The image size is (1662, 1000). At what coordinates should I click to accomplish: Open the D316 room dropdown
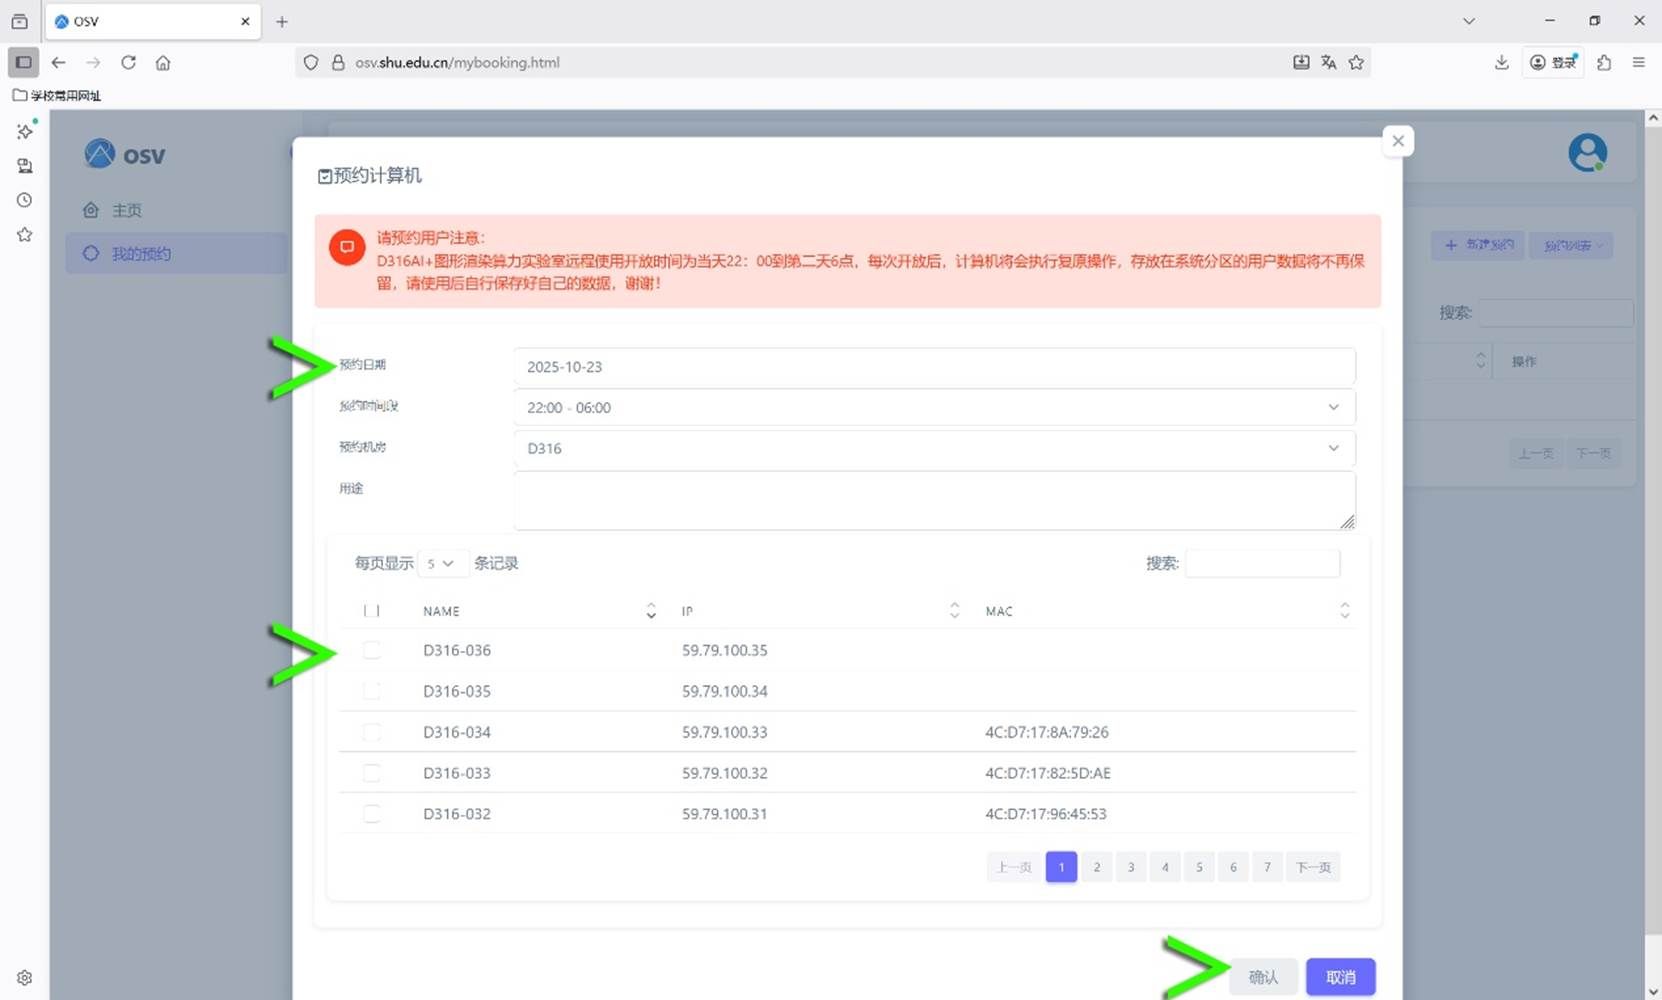pos(933,448)
